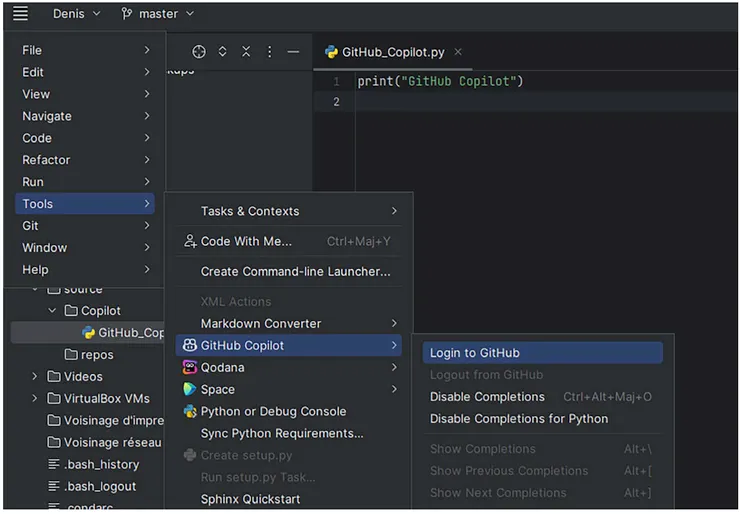Select Login to GitHub menu entry

coord(475,353)
